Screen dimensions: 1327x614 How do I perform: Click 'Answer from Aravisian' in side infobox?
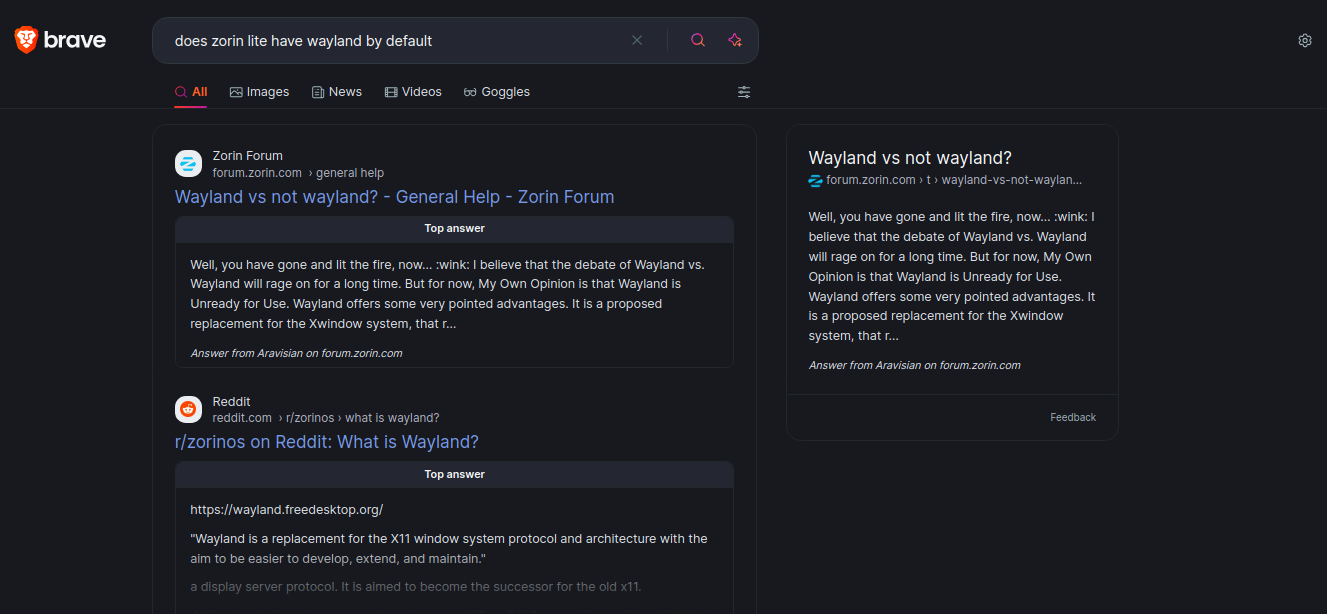pos(914,365)
